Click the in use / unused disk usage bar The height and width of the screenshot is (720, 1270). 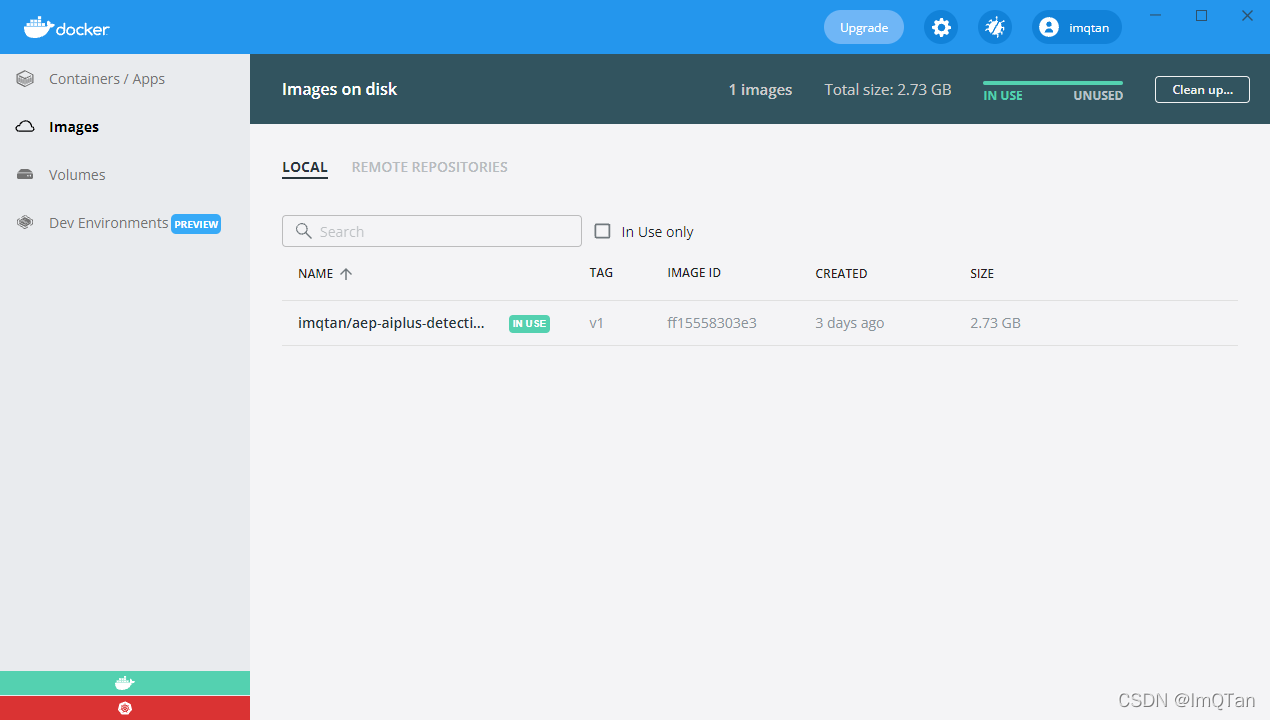pyautogui.click(x=1053, y=83)
